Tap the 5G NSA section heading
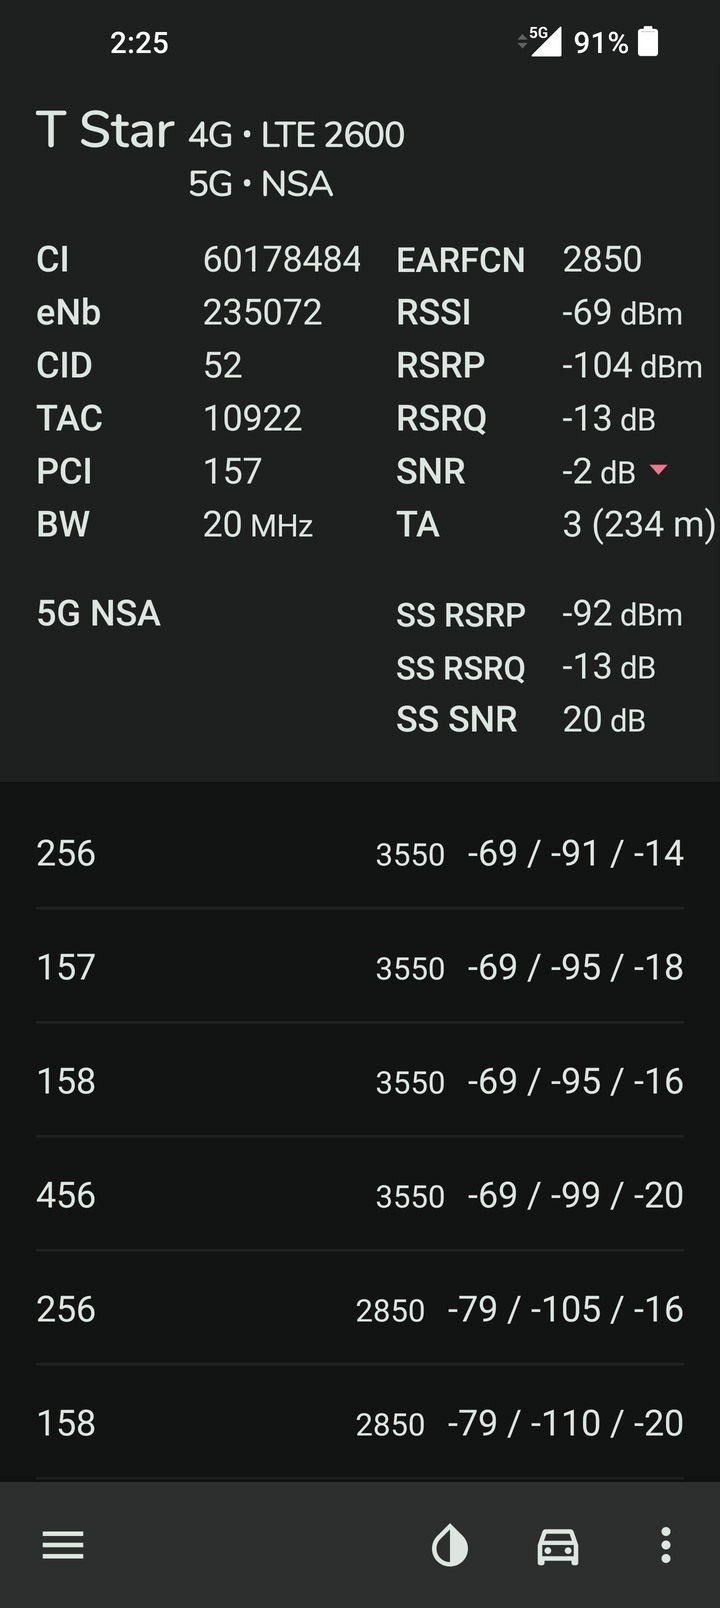This screenshot has width=720, height=1608. tap(98, 613)
